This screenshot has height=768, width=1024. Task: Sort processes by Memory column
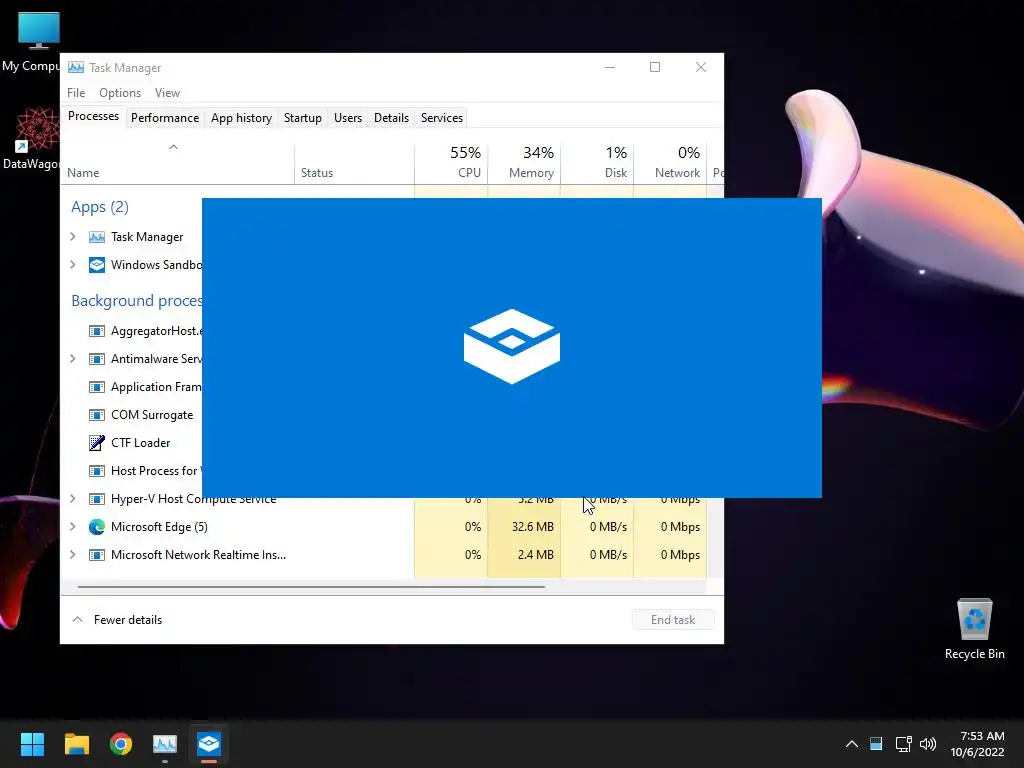pos(524,163)
